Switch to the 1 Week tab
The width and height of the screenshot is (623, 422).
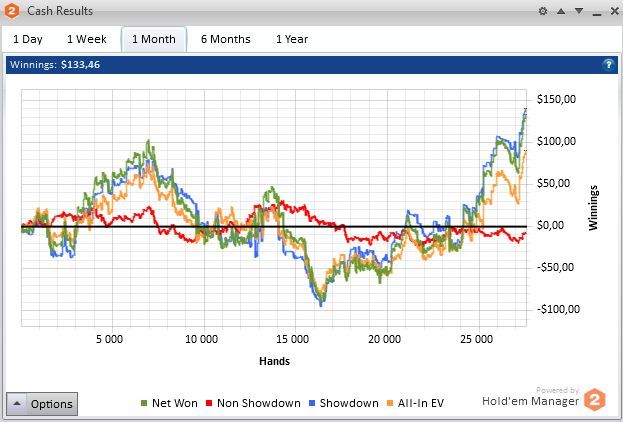click(87, 39)
